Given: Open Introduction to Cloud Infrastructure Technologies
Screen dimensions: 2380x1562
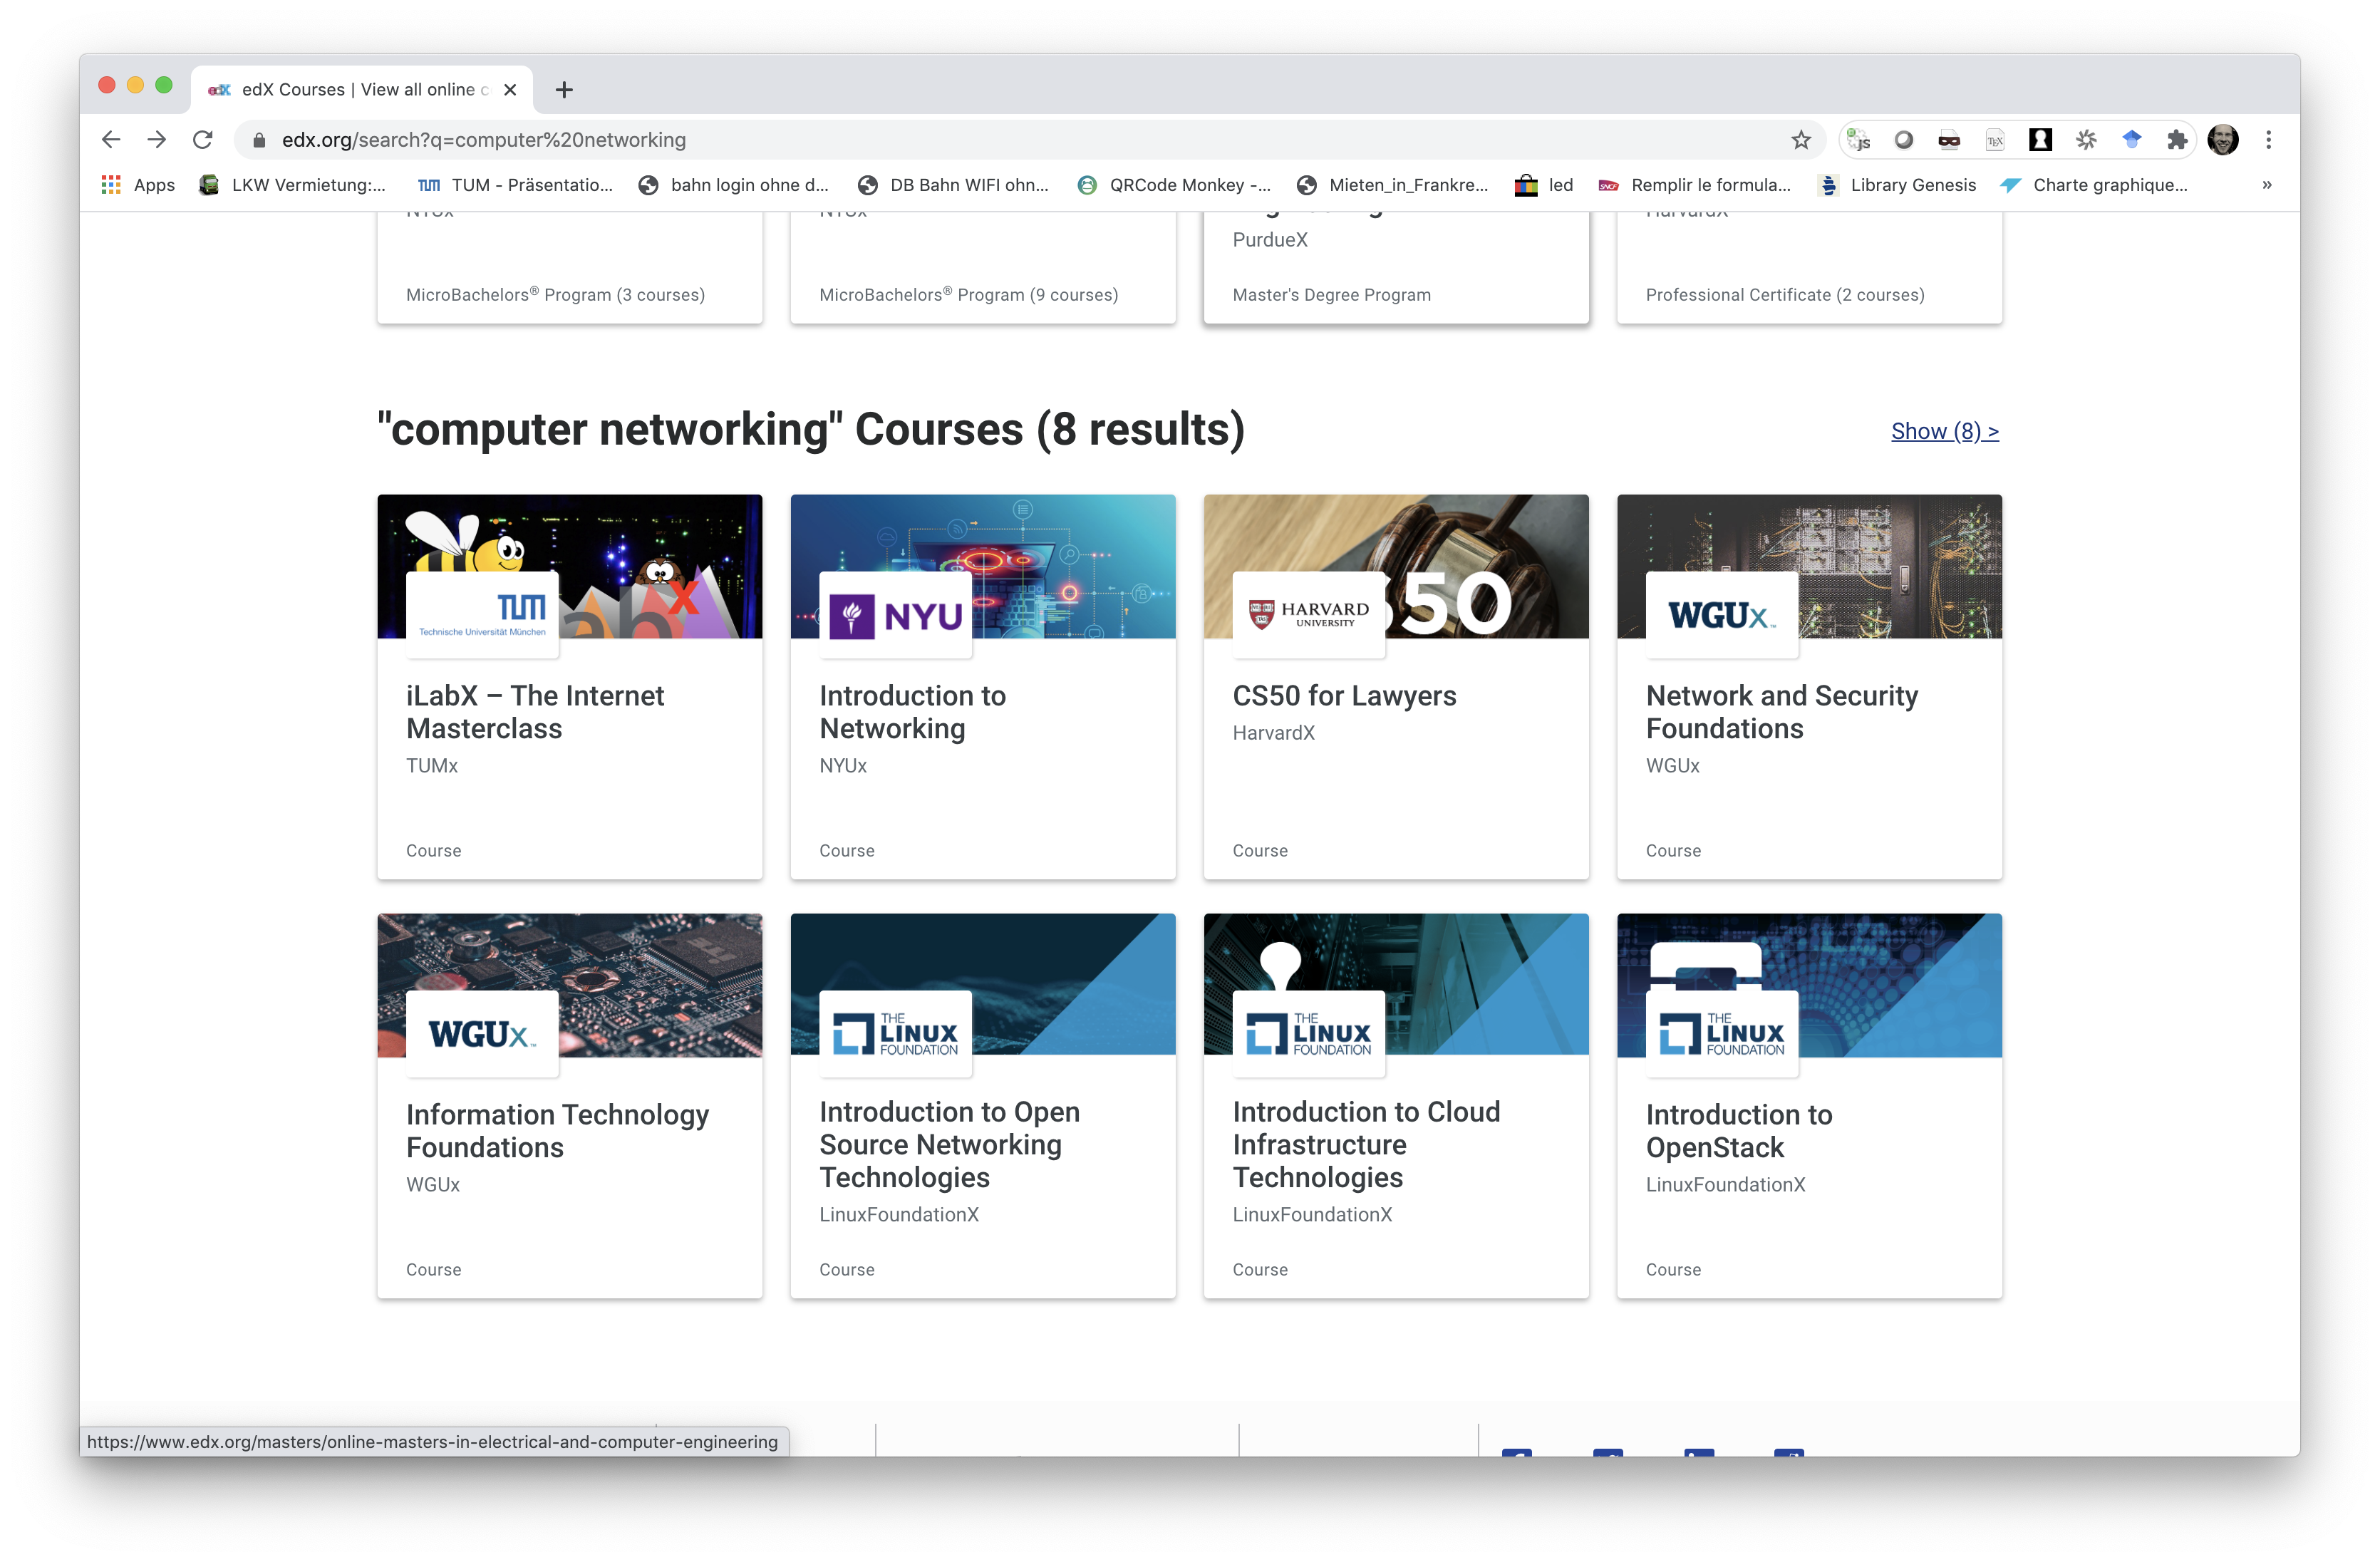Looking at the screenshot, I should pos(1396,1106).
